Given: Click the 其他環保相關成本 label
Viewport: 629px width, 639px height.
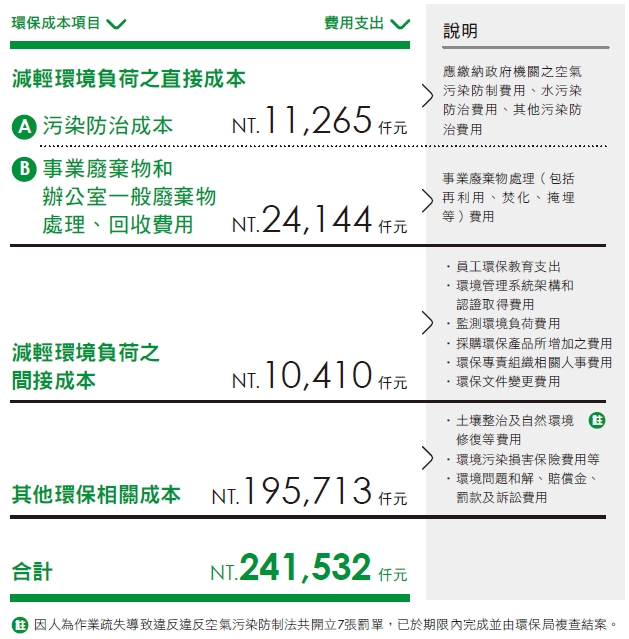Looking at the screenshot, I should pyautogui.click(x=96, y=494).
